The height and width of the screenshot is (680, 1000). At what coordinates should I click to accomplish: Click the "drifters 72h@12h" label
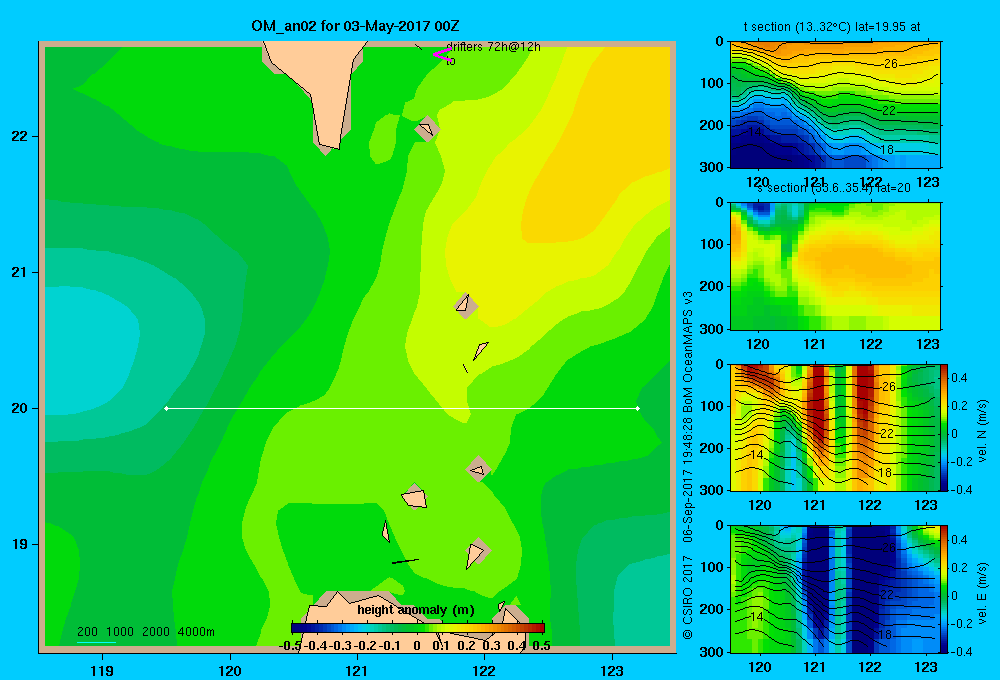(x=493, y=47)
